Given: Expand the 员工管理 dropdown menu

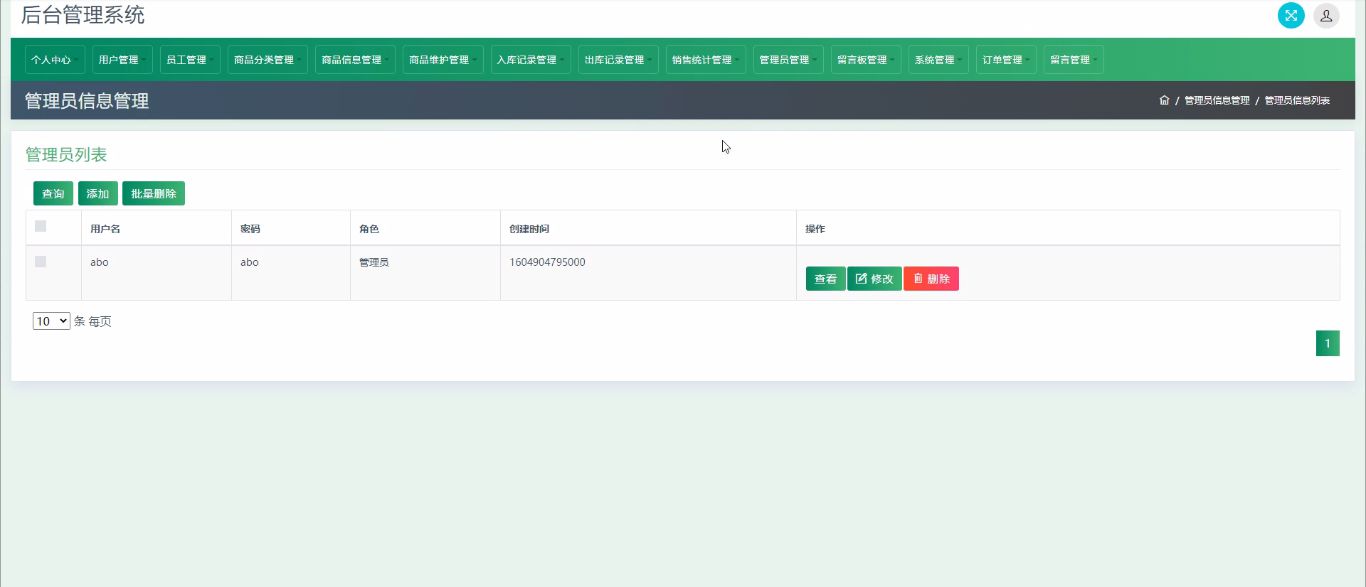Looking at the screenshot, I should (190, 60).
